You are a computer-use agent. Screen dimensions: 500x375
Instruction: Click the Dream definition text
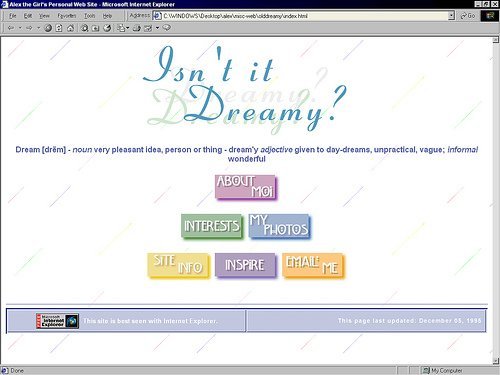pos(247,154)
